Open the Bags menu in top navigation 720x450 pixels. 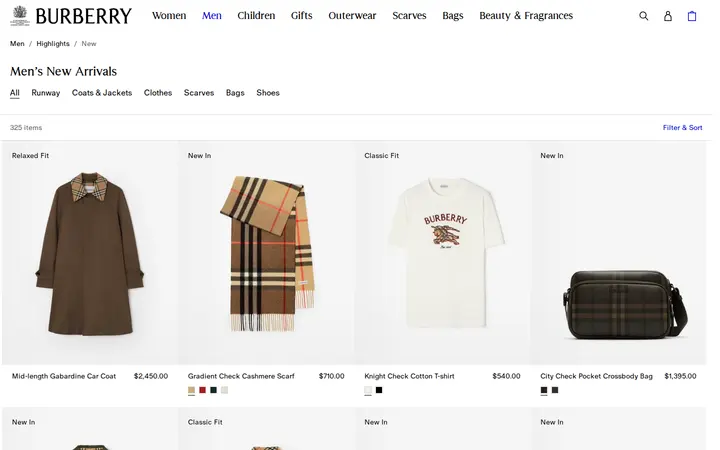pos(453,16)
